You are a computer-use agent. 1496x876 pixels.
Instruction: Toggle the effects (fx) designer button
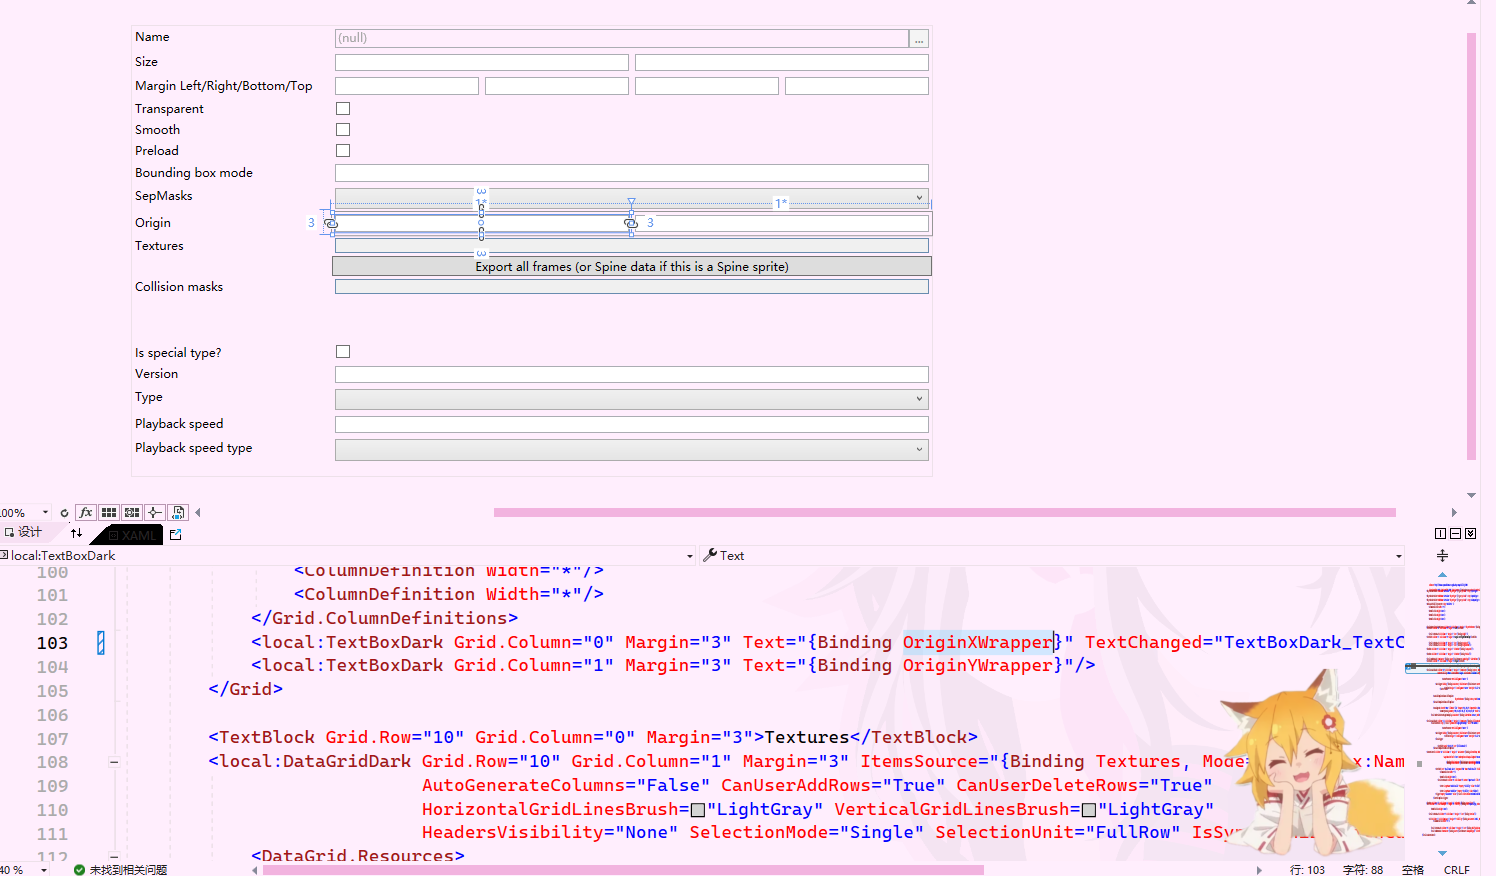click(x=86, y=512)
